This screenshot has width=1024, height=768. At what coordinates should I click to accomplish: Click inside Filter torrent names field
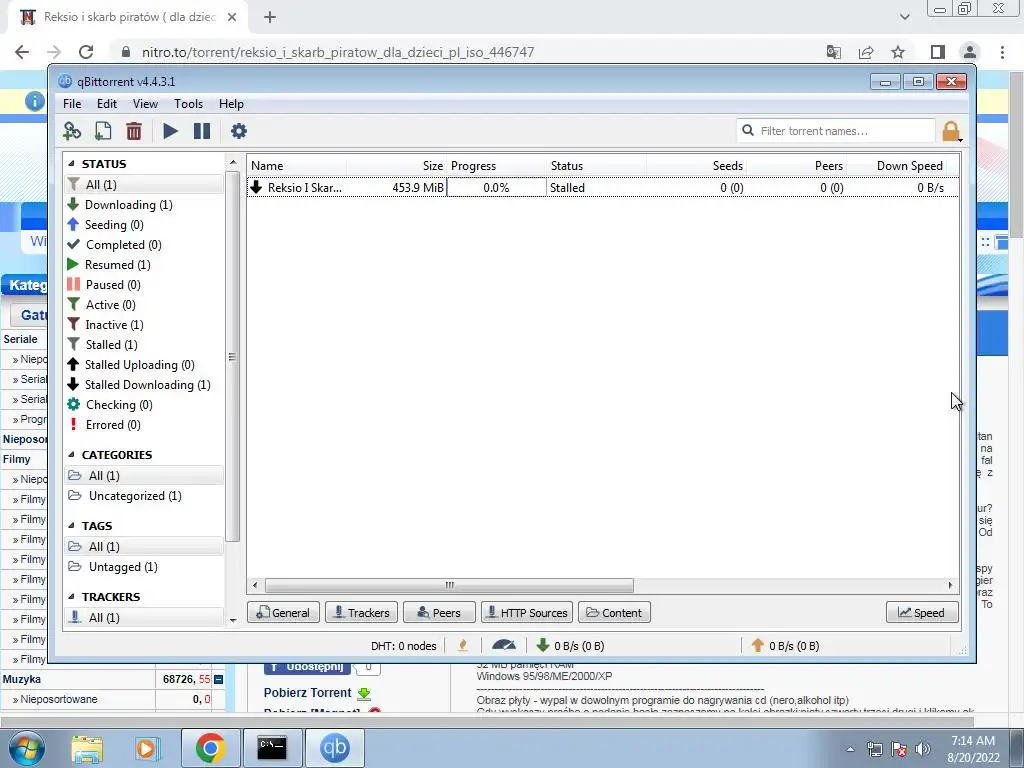[836, 131]
